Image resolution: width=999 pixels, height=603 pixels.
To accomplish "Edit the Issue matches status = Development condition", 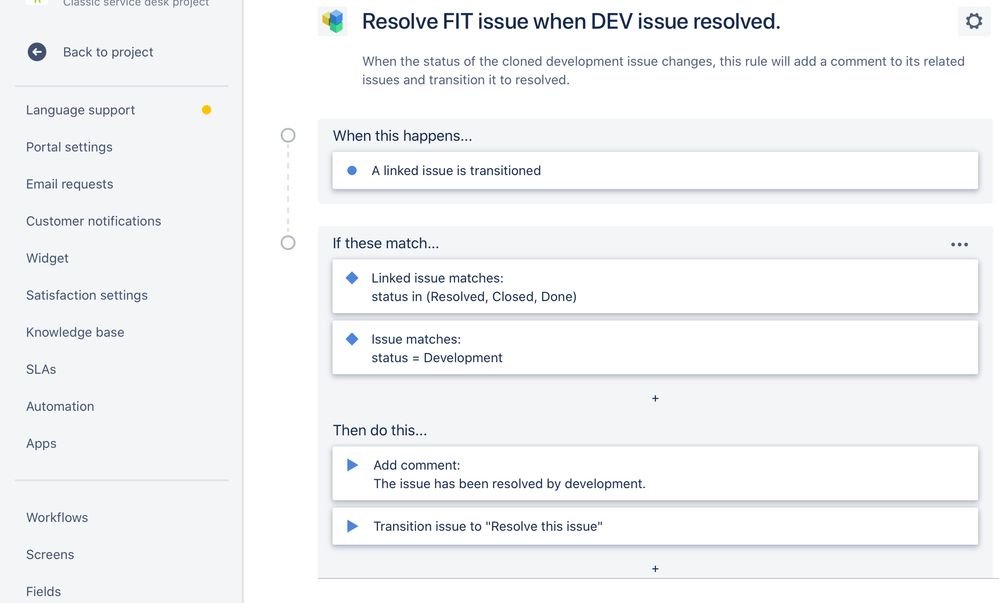I will (655, 347).
